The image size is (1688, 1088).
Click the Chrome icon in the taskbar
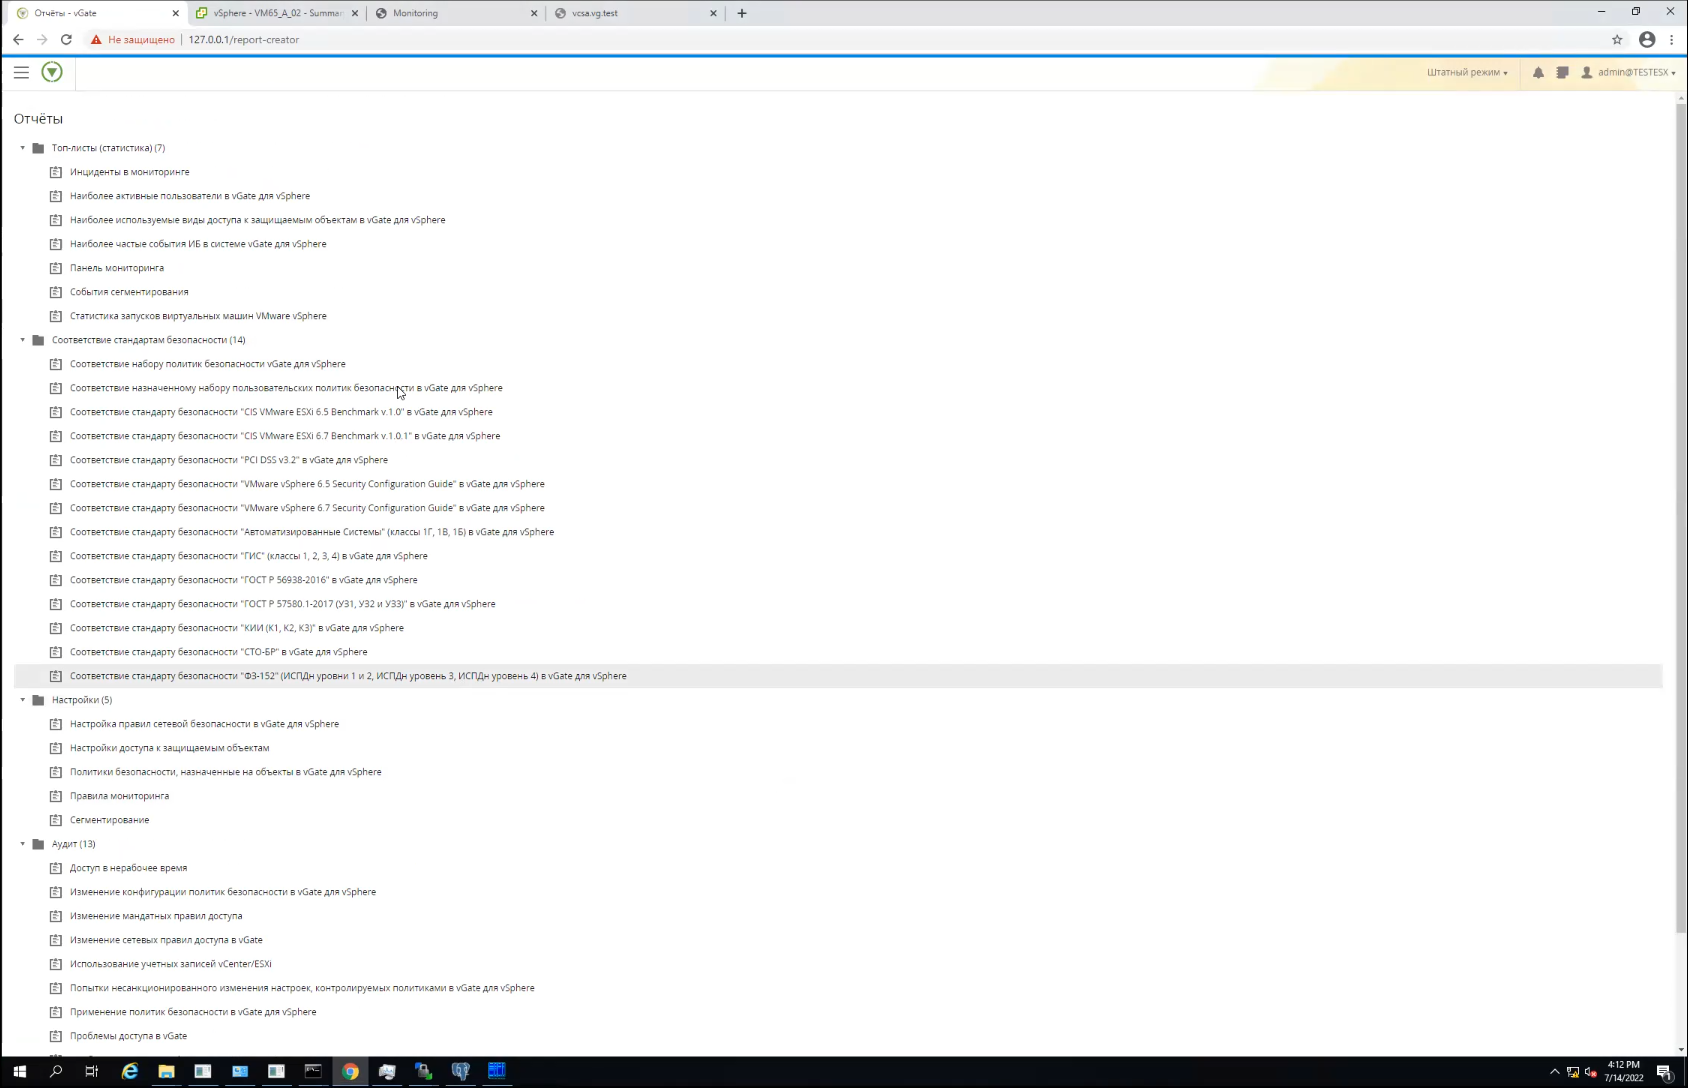[x=350, y=1071]
